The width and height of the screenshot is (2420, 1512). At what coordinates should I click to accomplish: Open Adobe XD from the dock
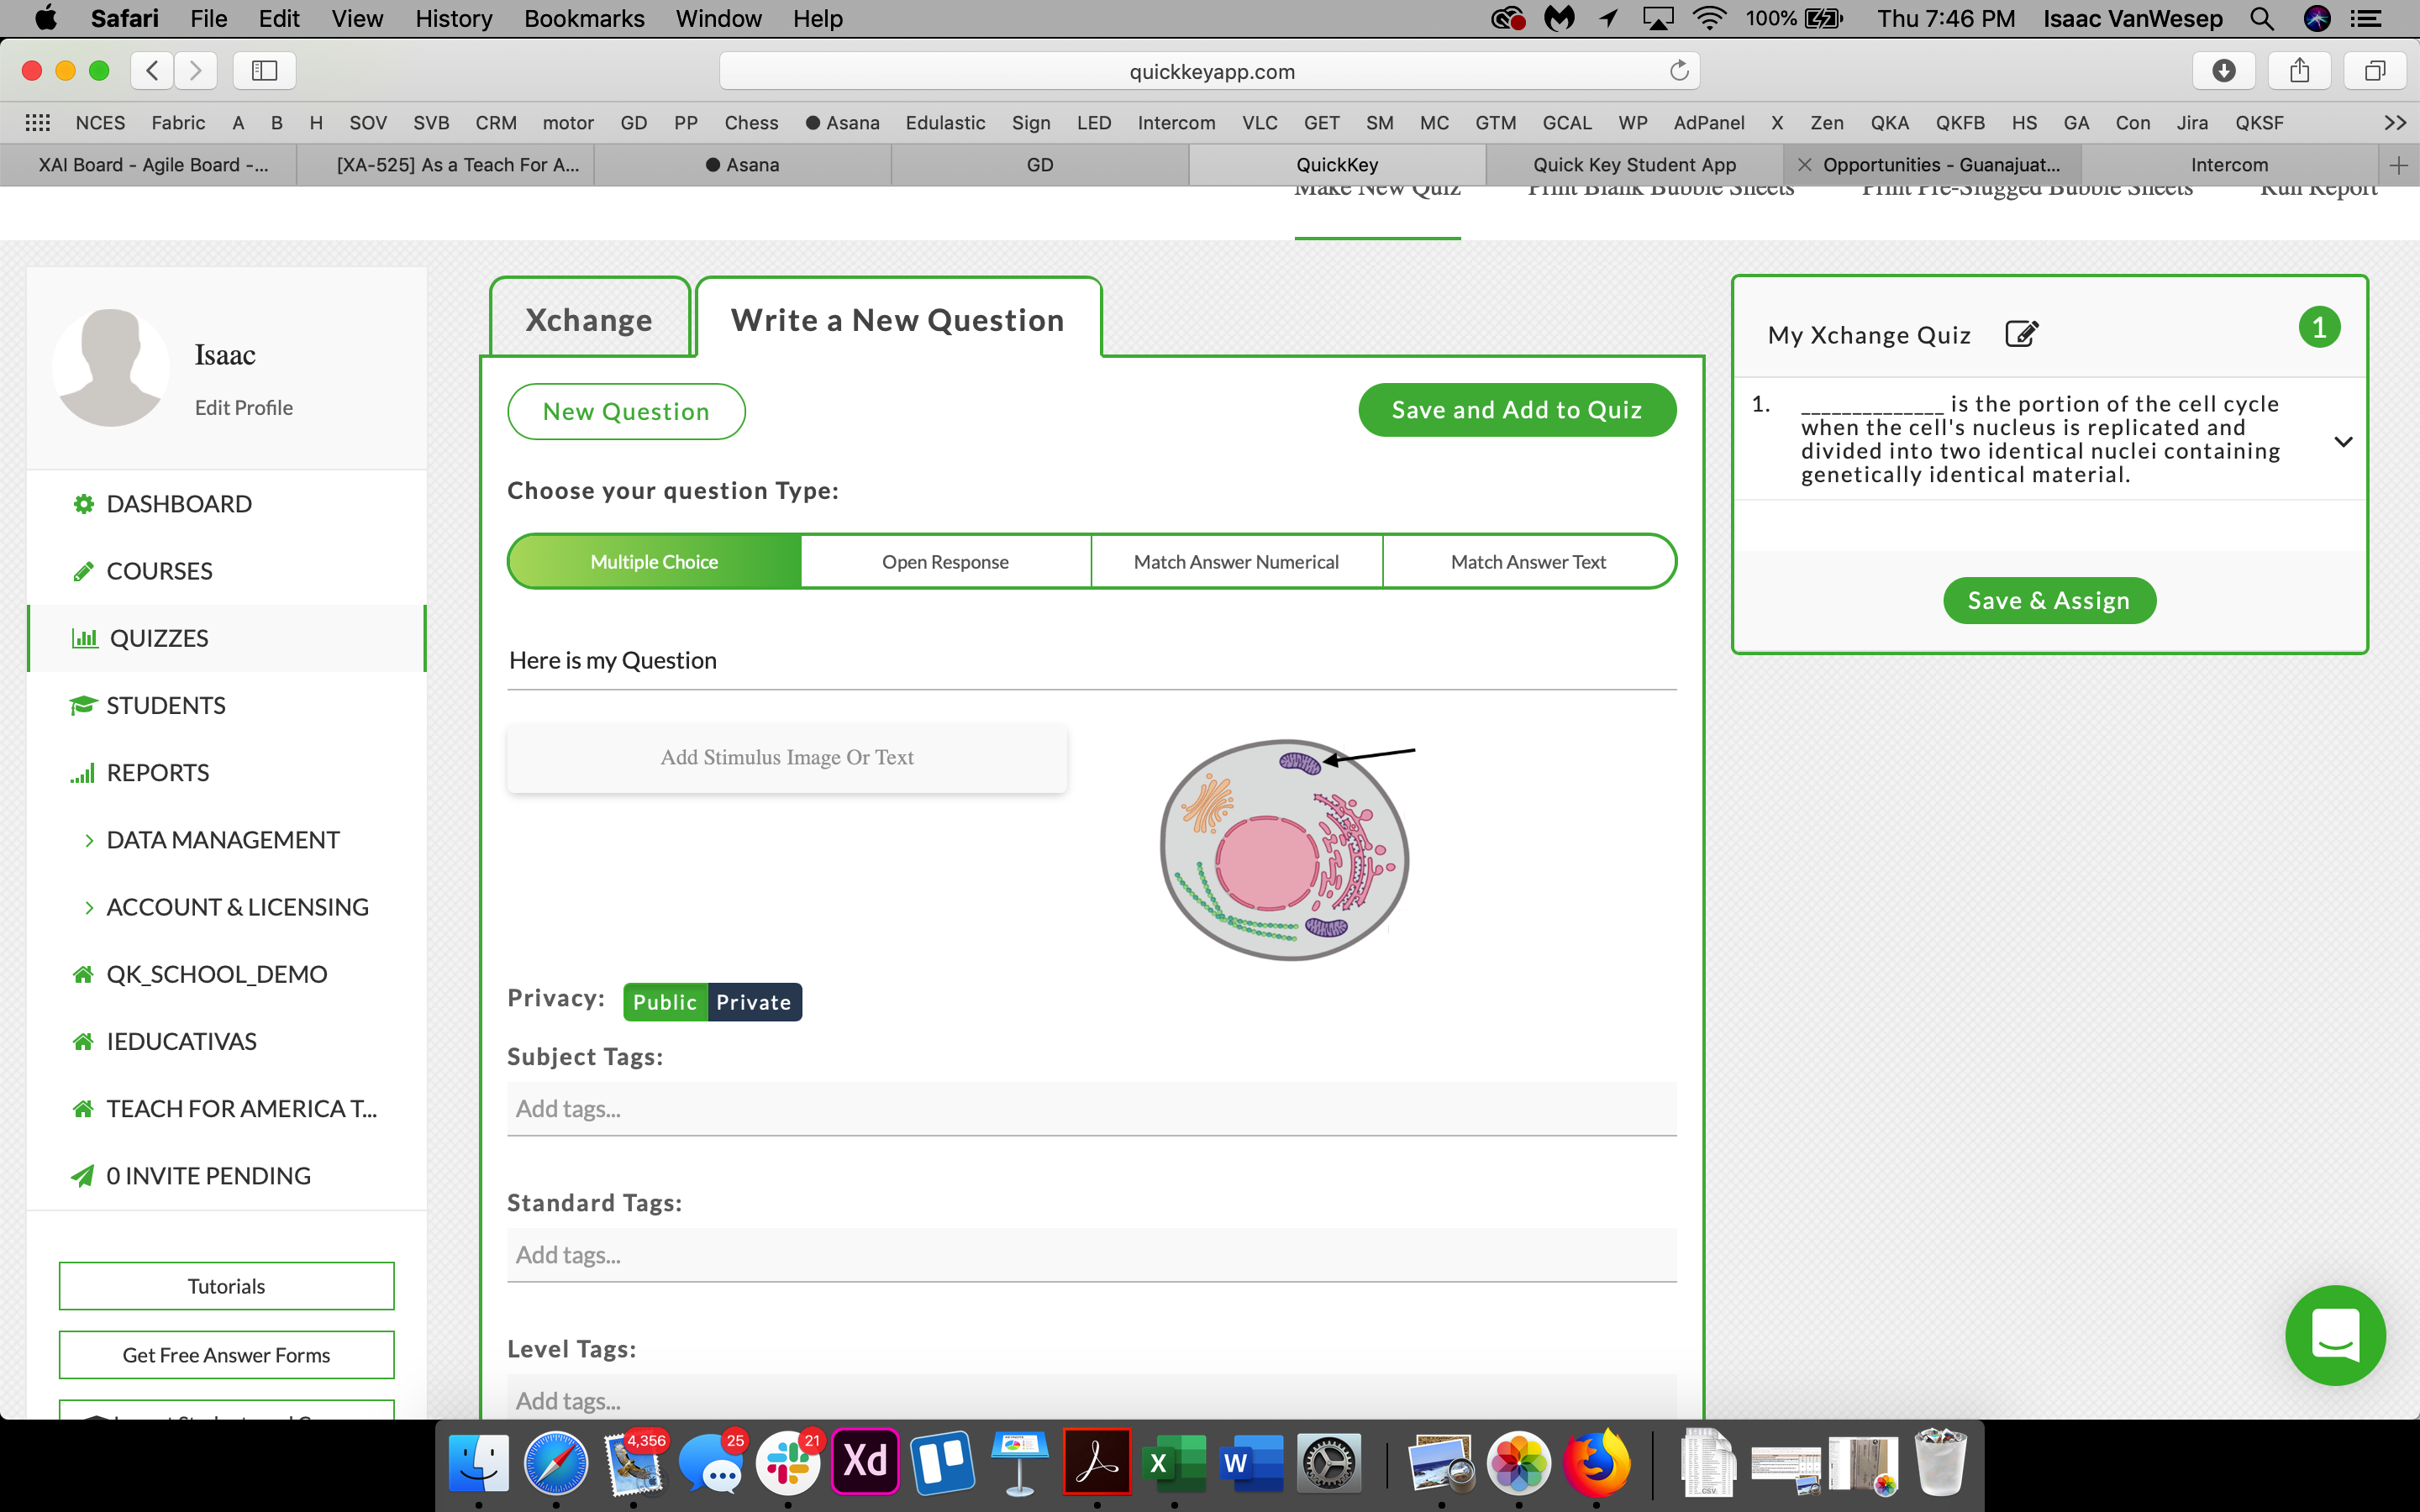[x=865, y=1462]
